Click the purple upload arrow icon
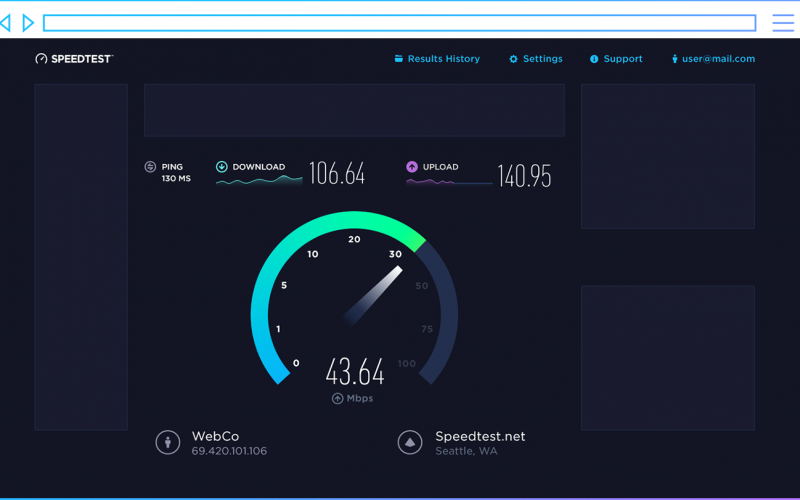This screenshot has width=800, height=500. [412, 167]
